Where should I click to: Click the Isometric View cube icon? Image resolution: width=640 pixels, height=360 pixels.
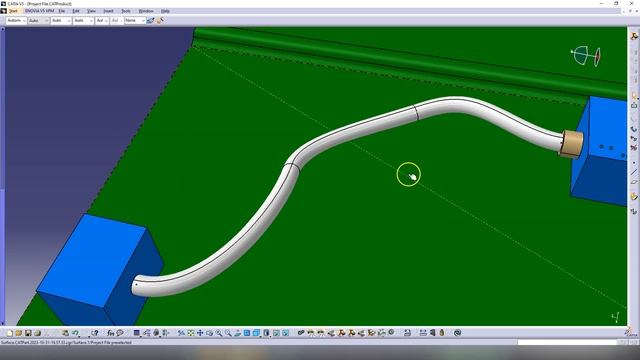pyautogui.click(x=256, y=333)
